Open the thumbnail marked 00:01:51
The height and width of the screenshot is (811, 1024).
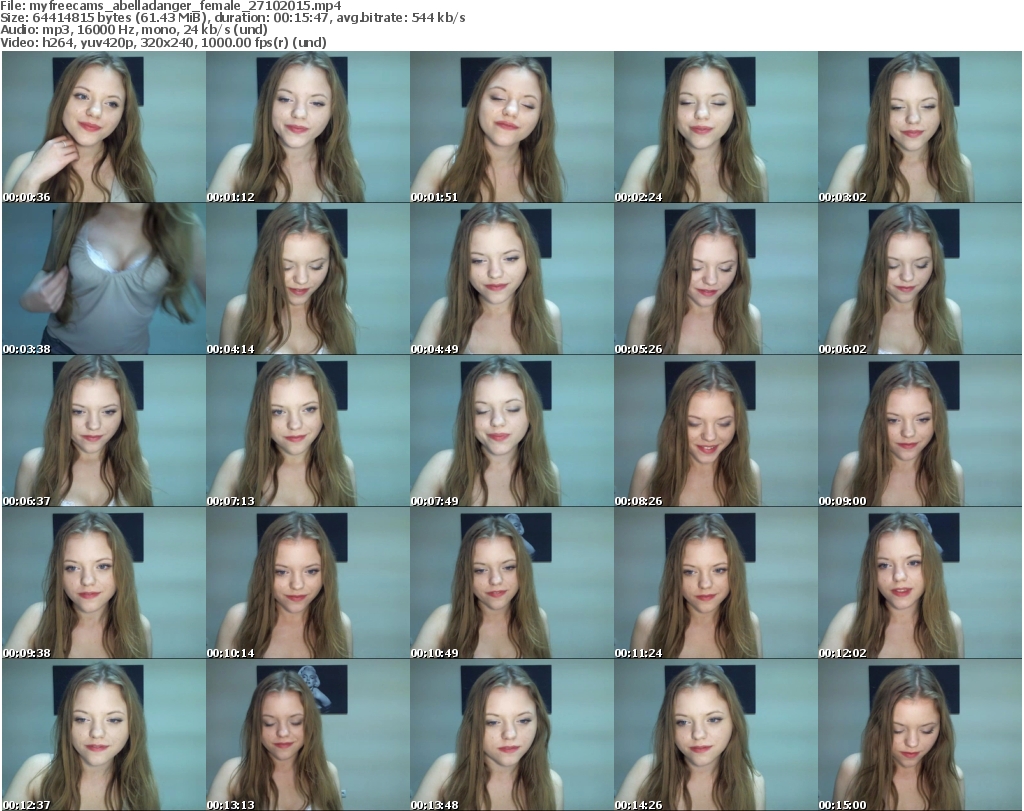click(511, 127)
